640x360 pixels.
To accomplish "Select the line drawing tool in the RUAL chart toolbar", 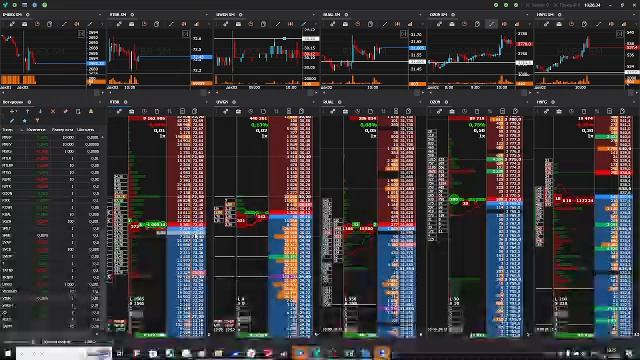I will [384, 24].
